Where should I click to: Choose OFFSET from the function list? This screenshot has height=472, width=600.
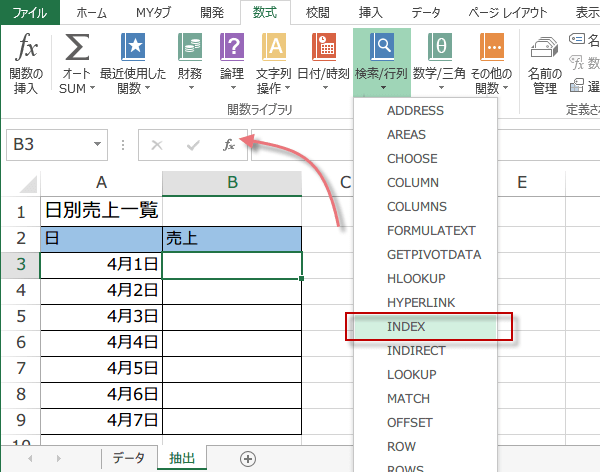click(426, 423)
